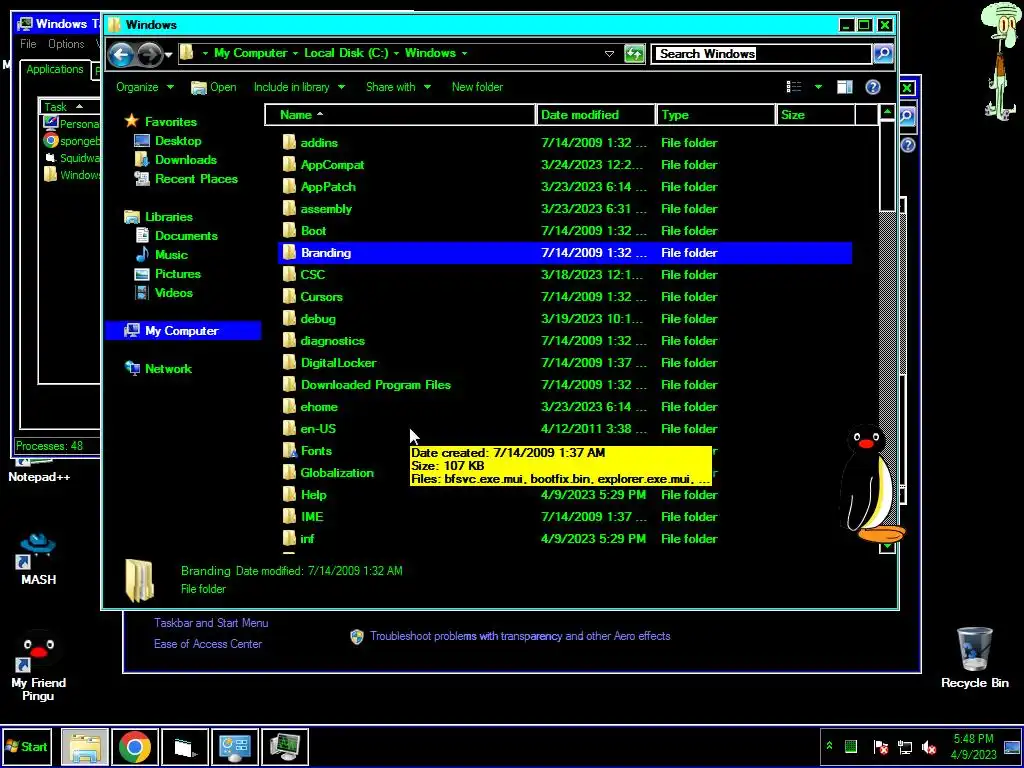Click the network tray icon
Screen dimensions: 1024x768
(904, 746)
